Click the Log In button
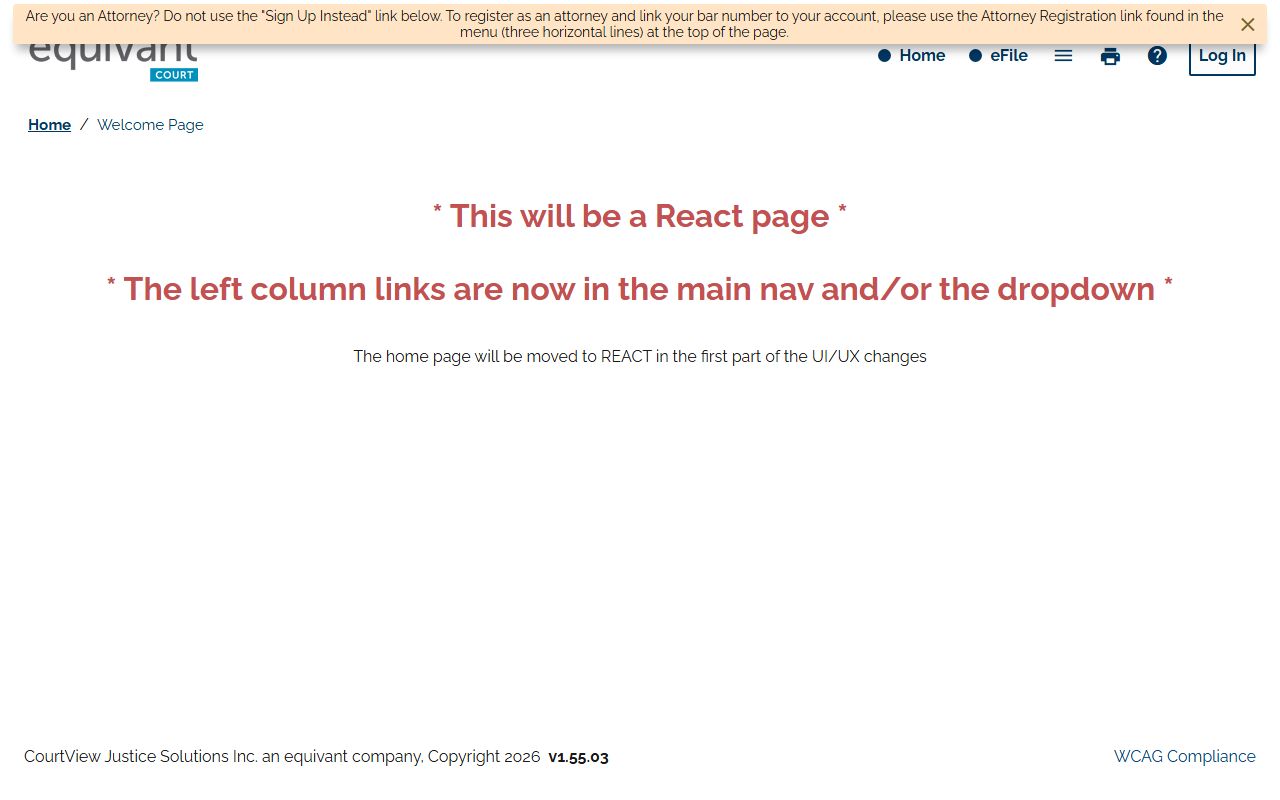 point(1222,56)
